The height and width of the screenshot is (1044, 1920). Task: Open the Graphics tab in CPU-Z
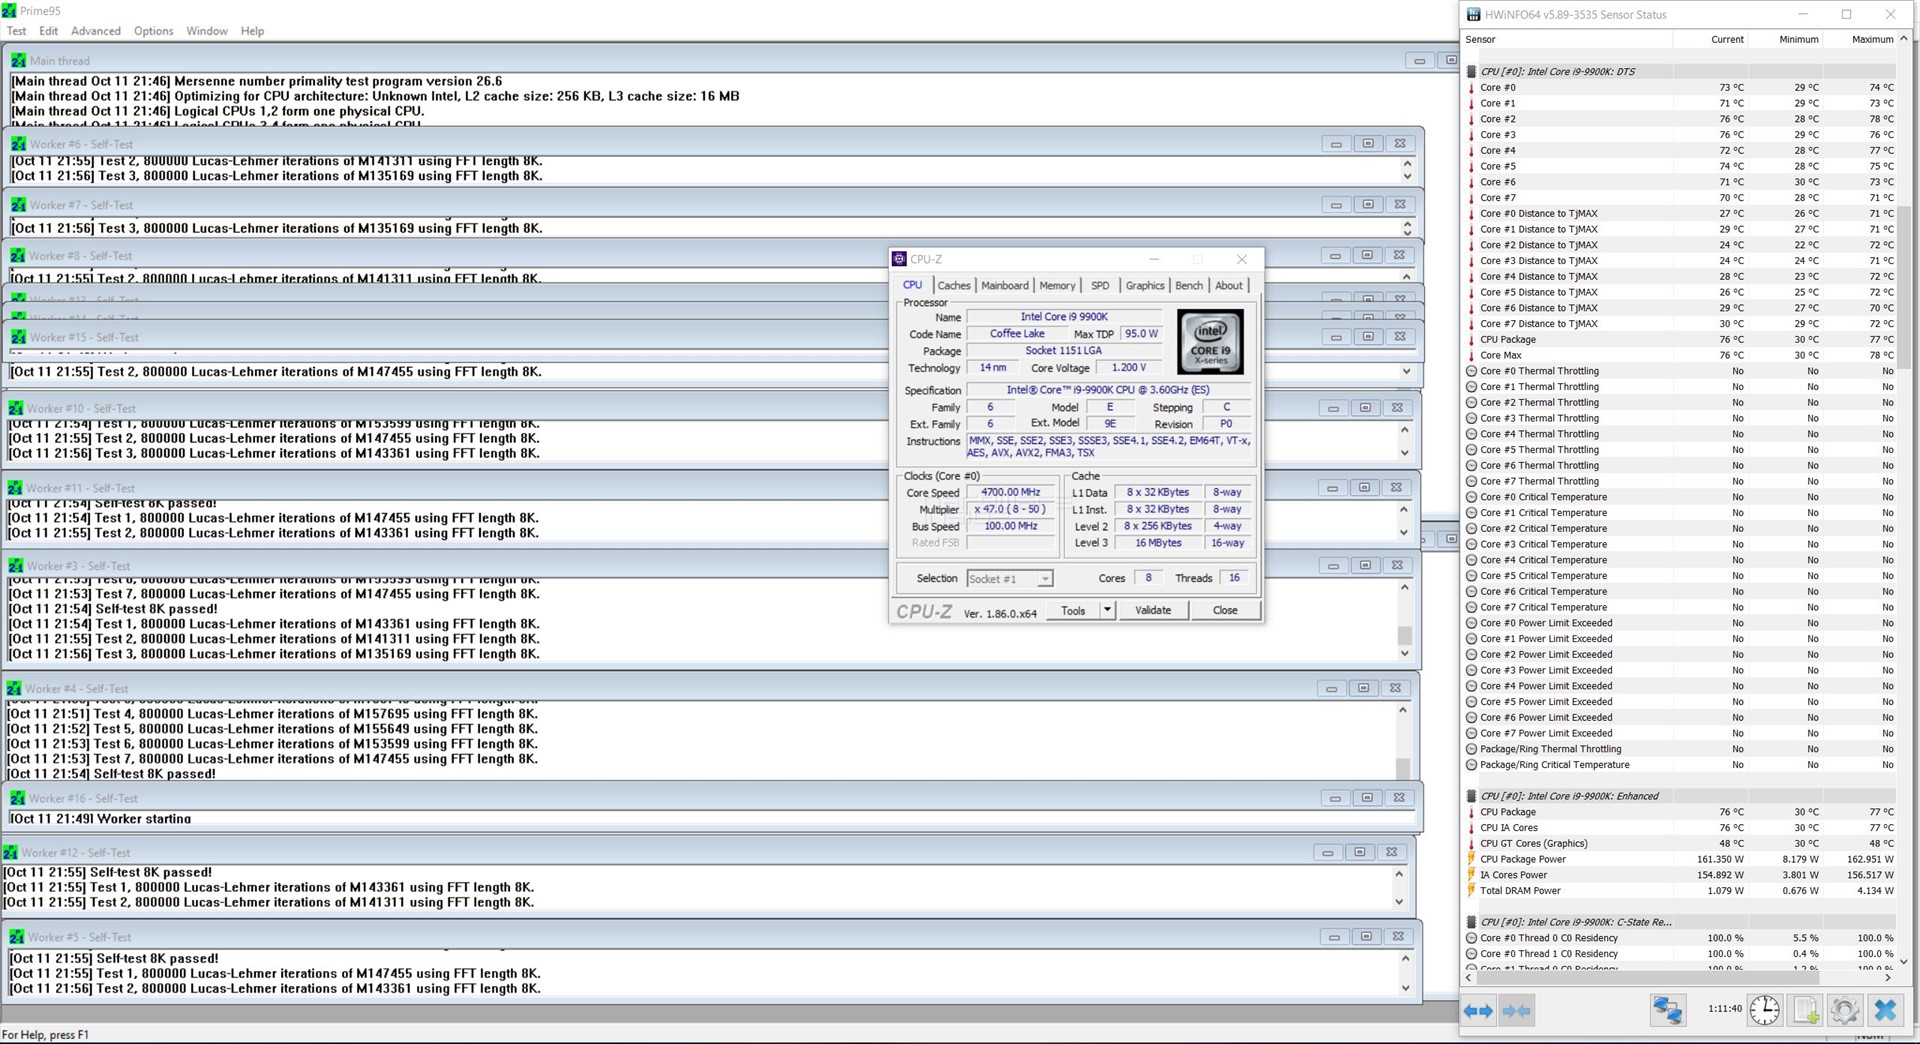click(1145, 285)
